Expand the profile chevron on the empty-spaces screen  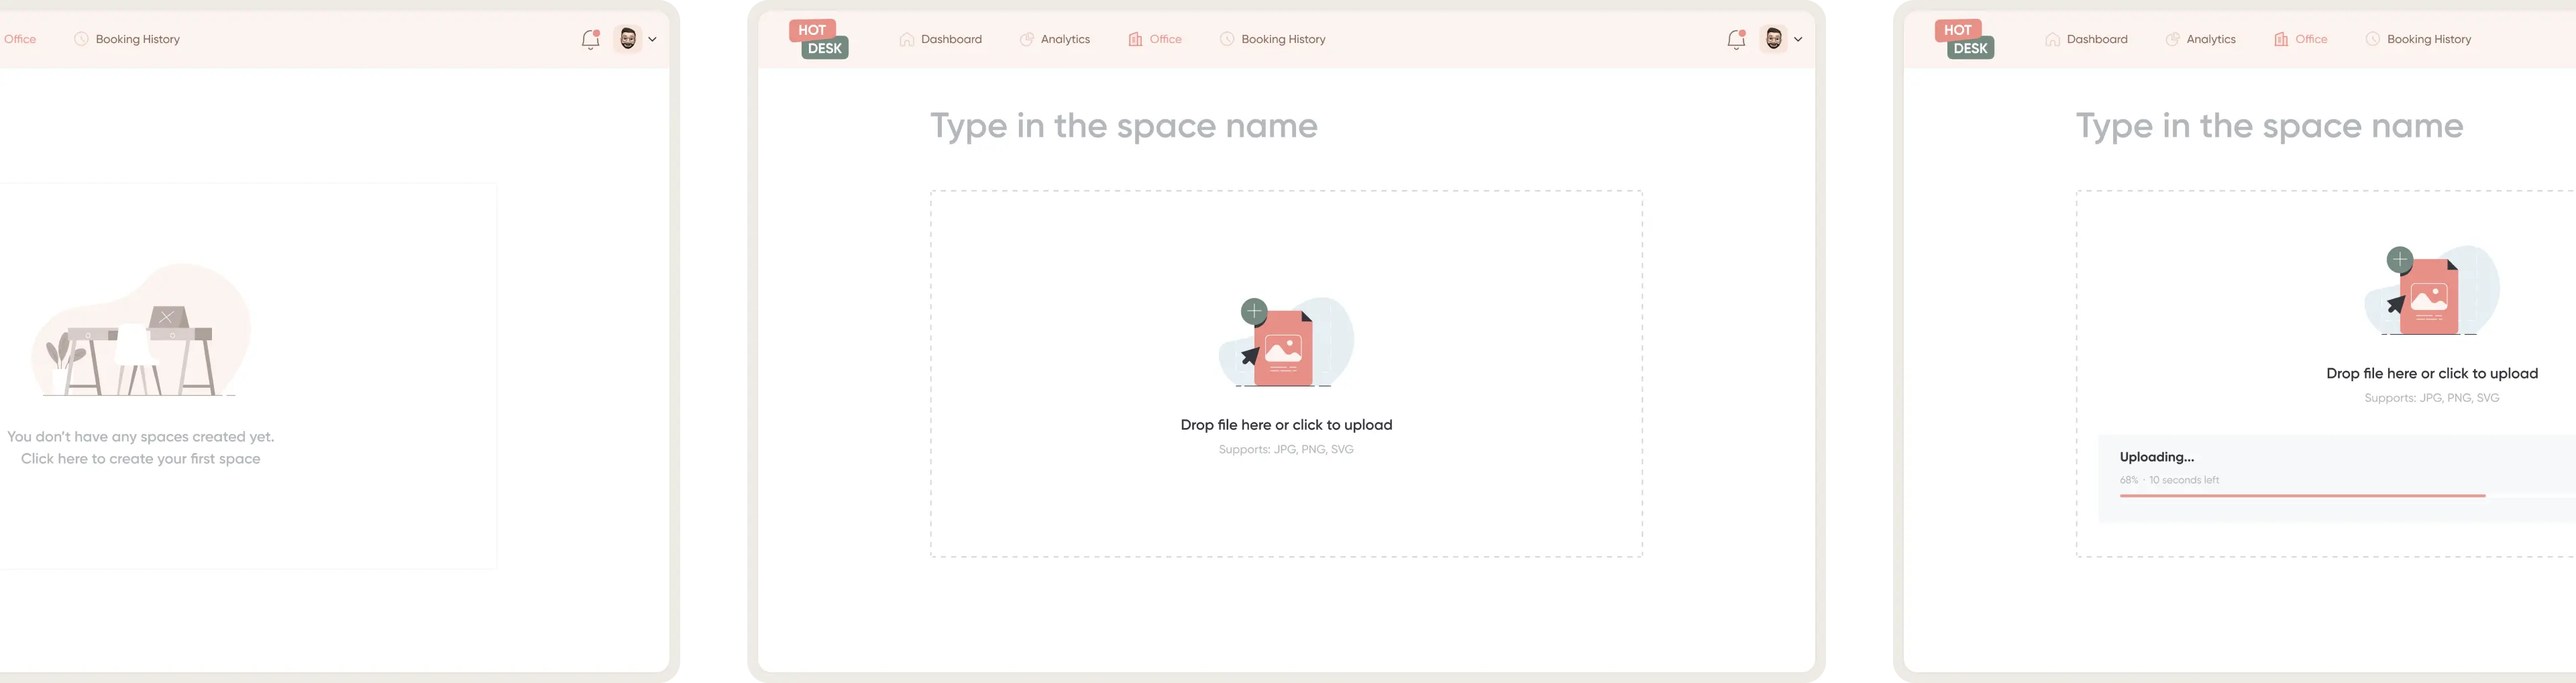pos(653,39)
